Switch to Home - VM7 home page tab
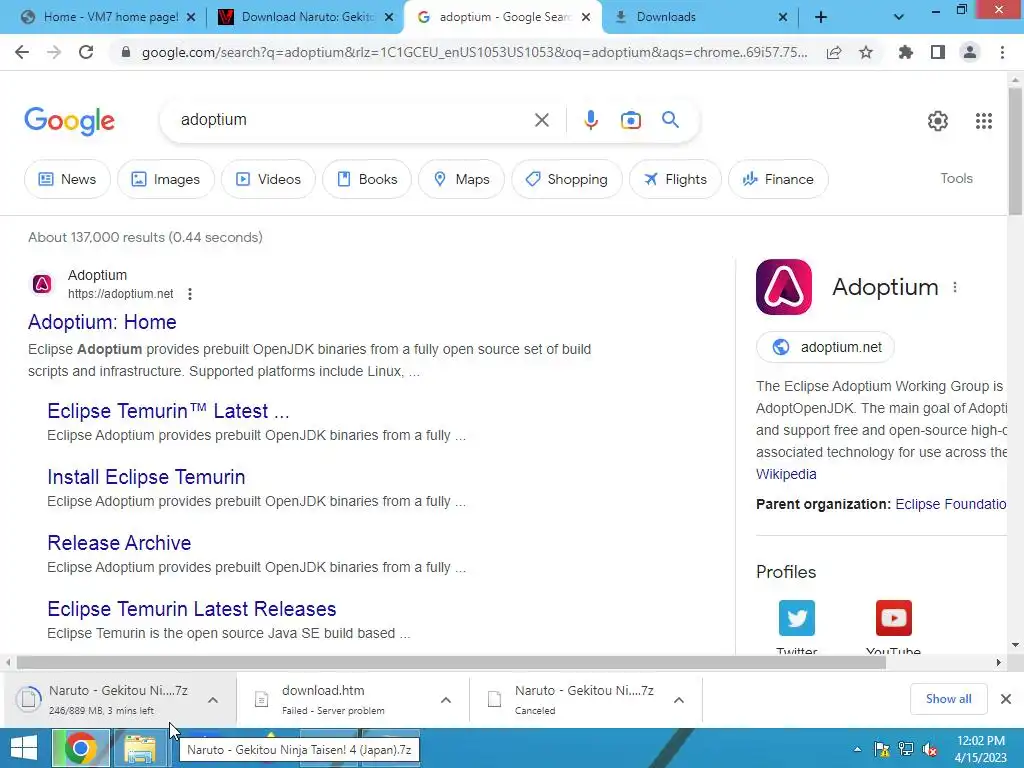This screenshot has width=1024, height=768. (x=108, y=17)
